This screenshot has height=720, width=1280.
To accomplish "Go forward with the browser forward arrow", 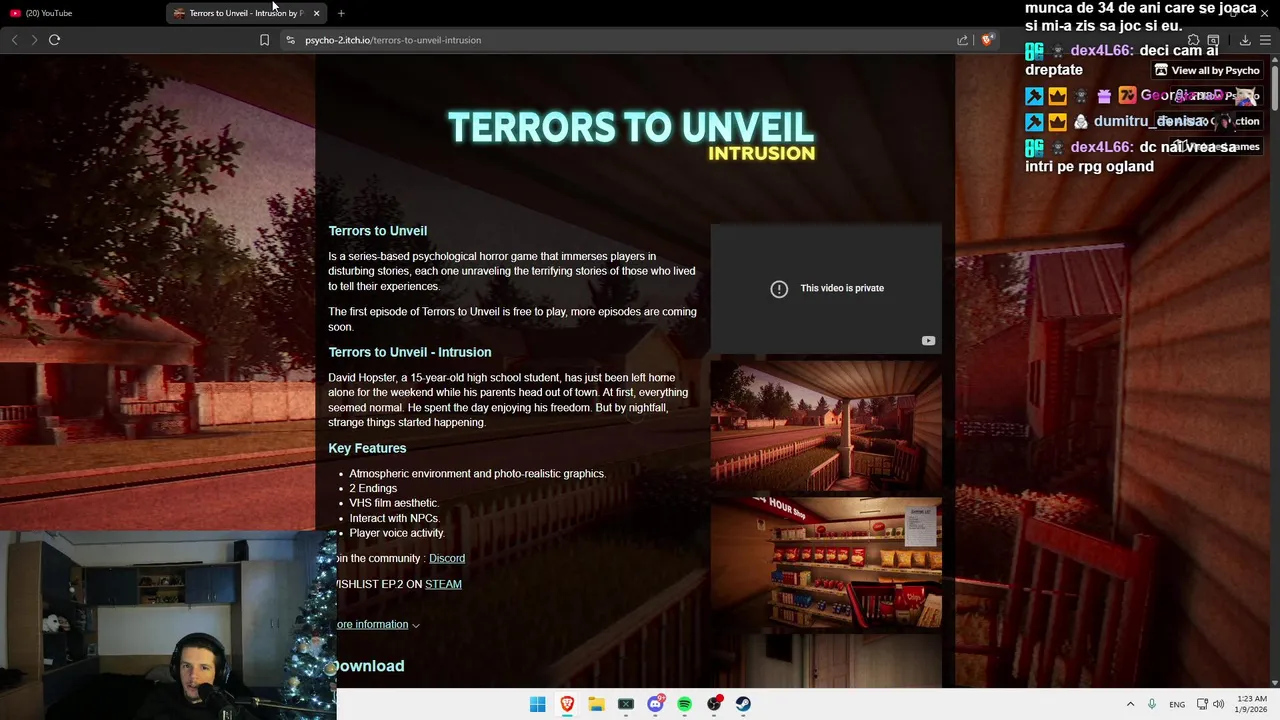I will [34, 40].
